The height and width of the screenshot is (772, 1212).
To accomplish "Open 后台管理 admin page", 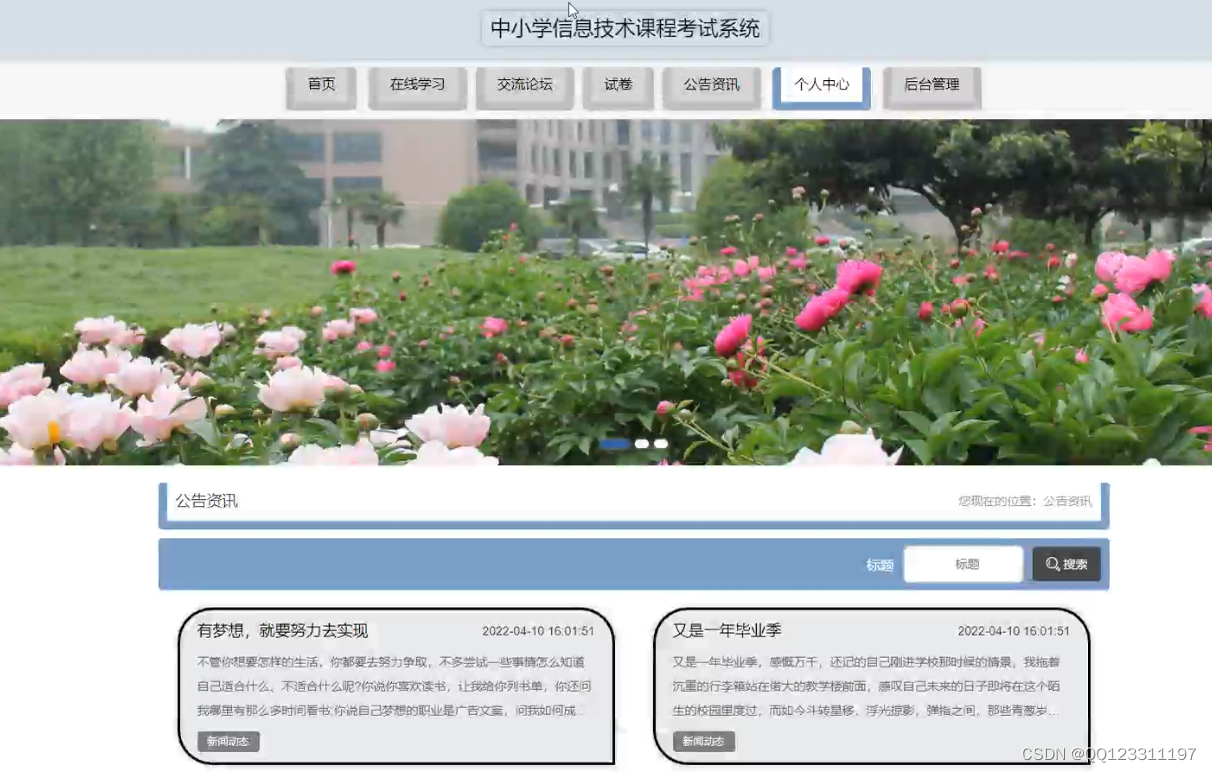I will point(932,87).
